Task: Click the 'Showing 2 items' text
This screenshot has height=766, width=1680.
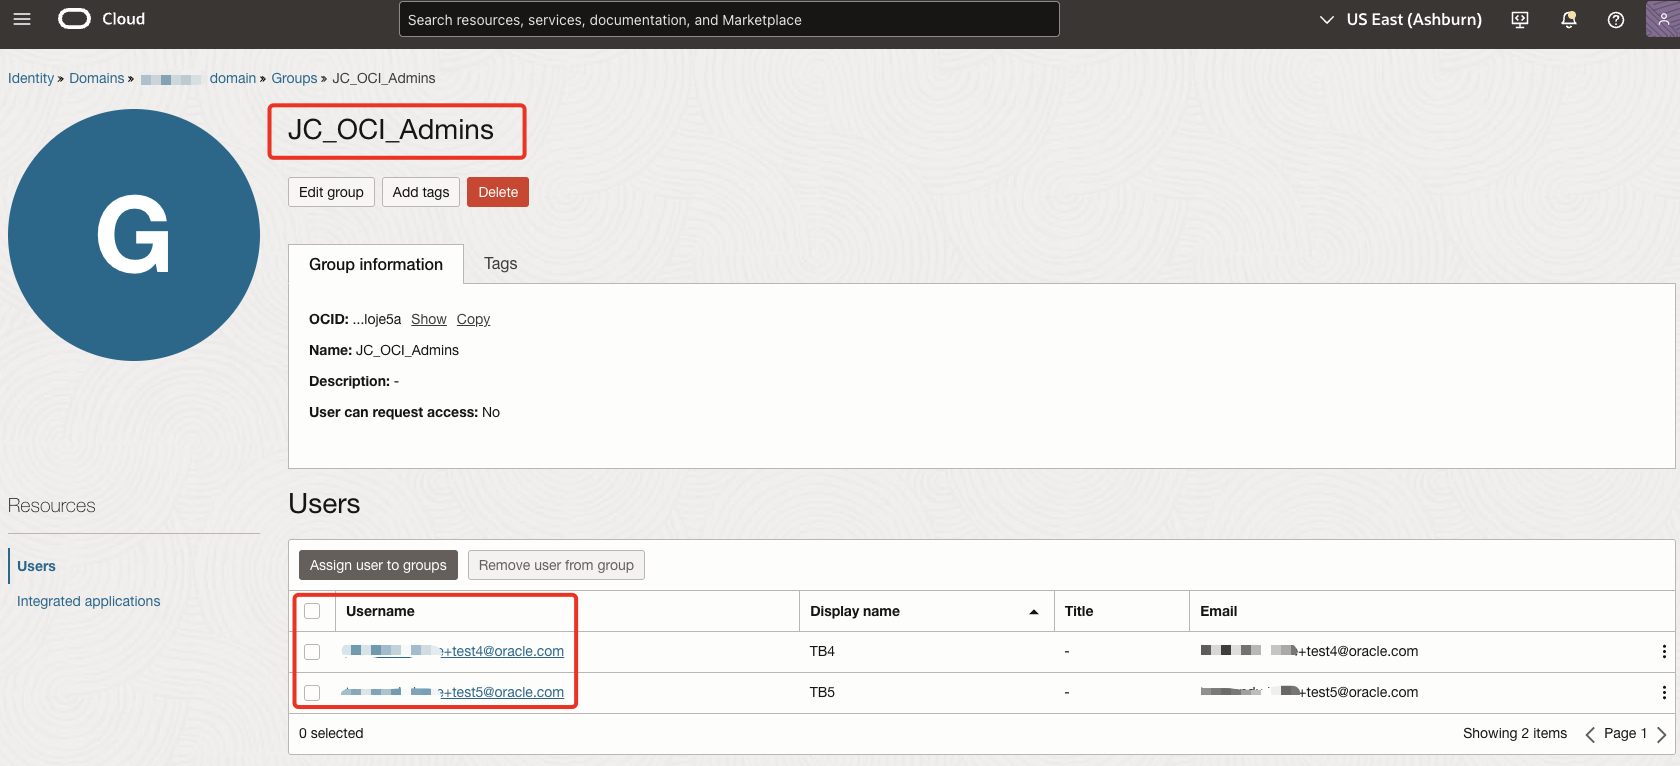Action: tap(1515, 734)
